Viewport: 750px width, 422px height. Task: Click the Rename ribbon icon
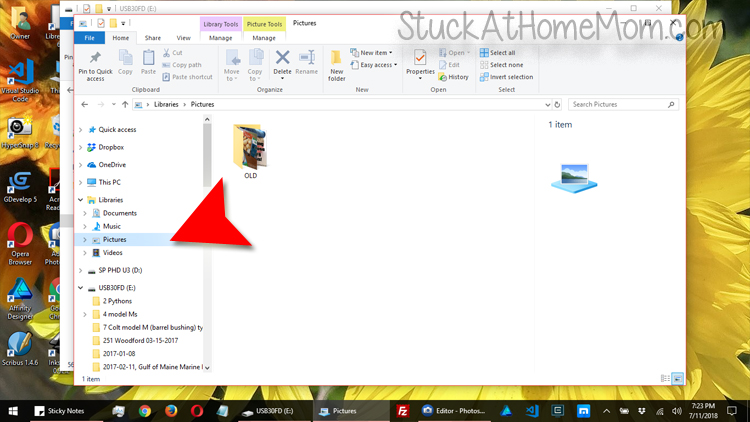click(x=307, y=57)
